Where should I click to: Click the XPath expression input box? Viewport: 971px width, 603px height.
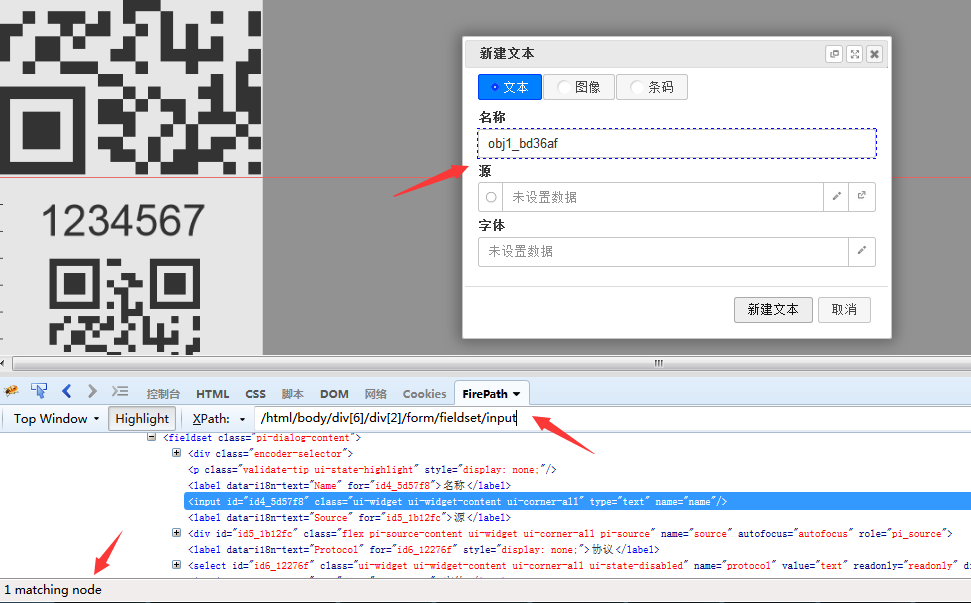[x=612, y=418]
